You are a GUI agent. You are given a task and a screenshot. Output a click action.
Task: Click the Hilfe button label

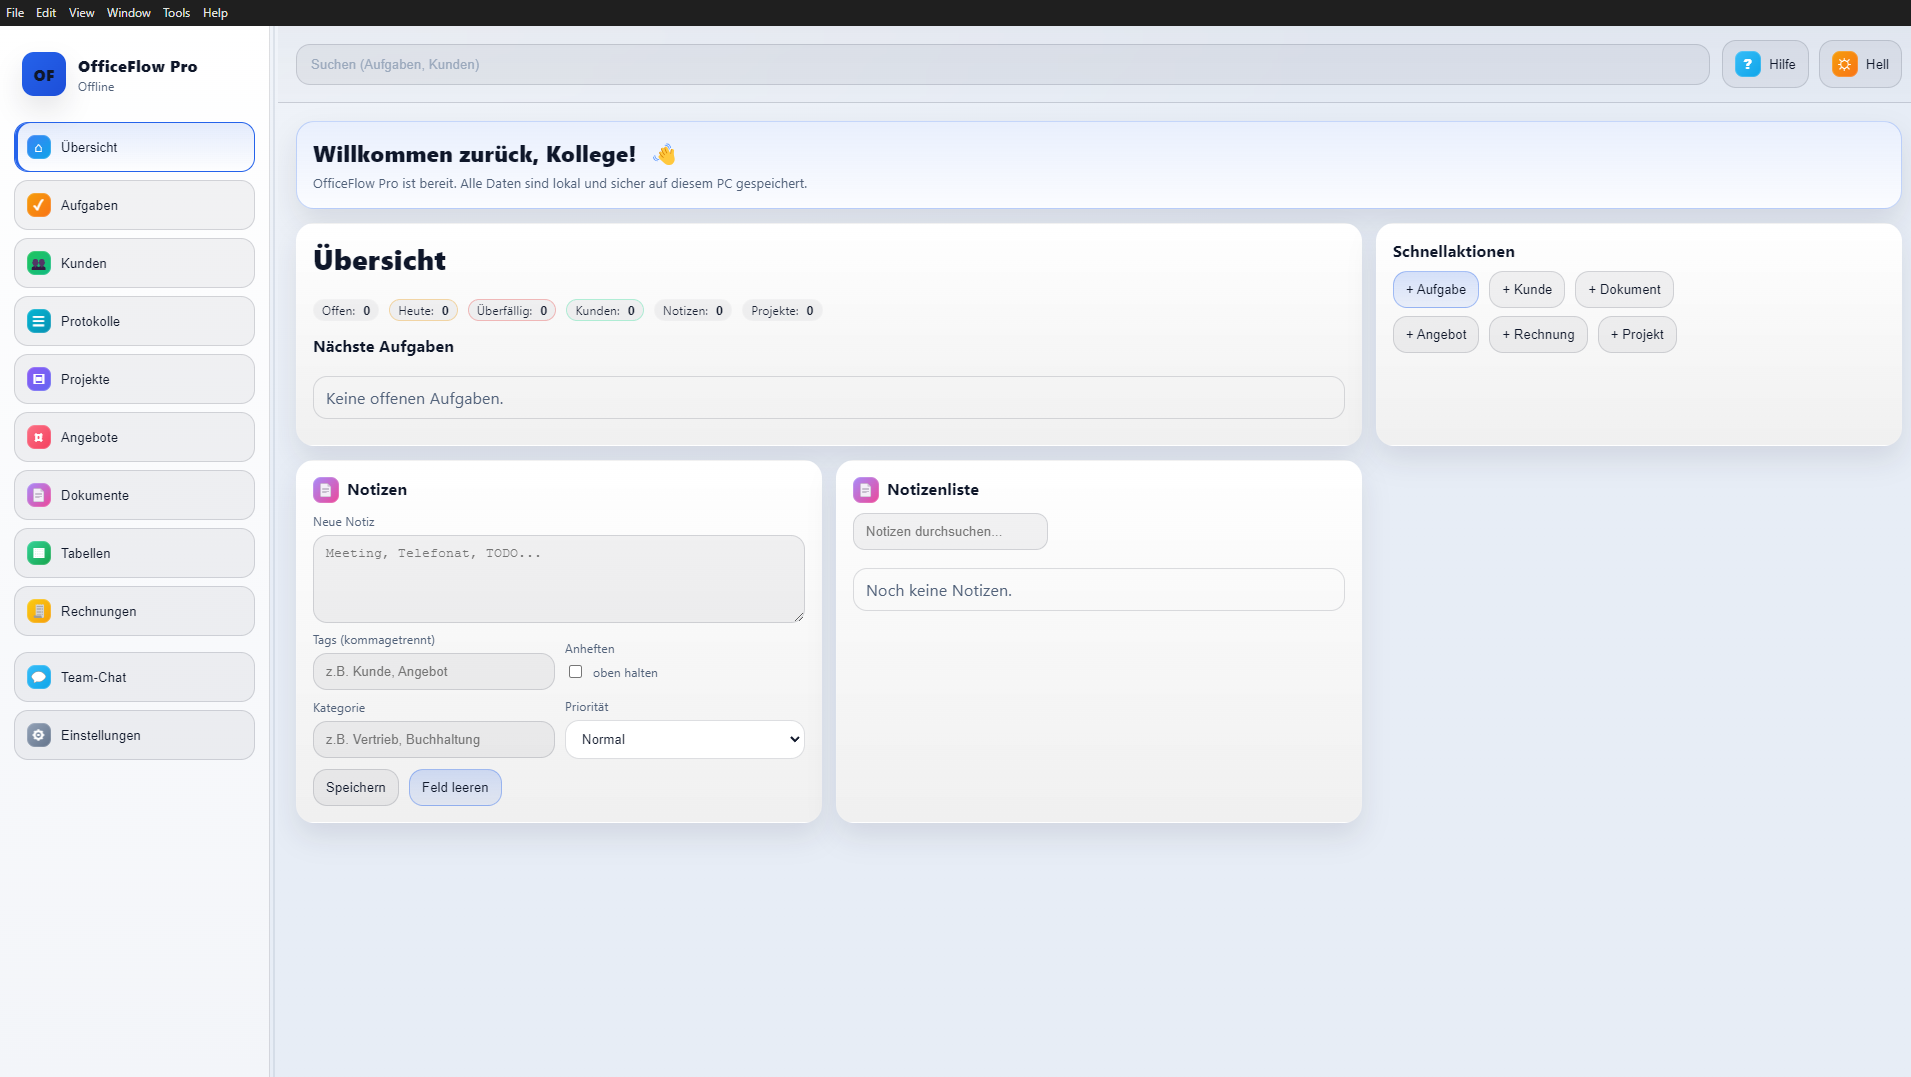[1782, 64]
